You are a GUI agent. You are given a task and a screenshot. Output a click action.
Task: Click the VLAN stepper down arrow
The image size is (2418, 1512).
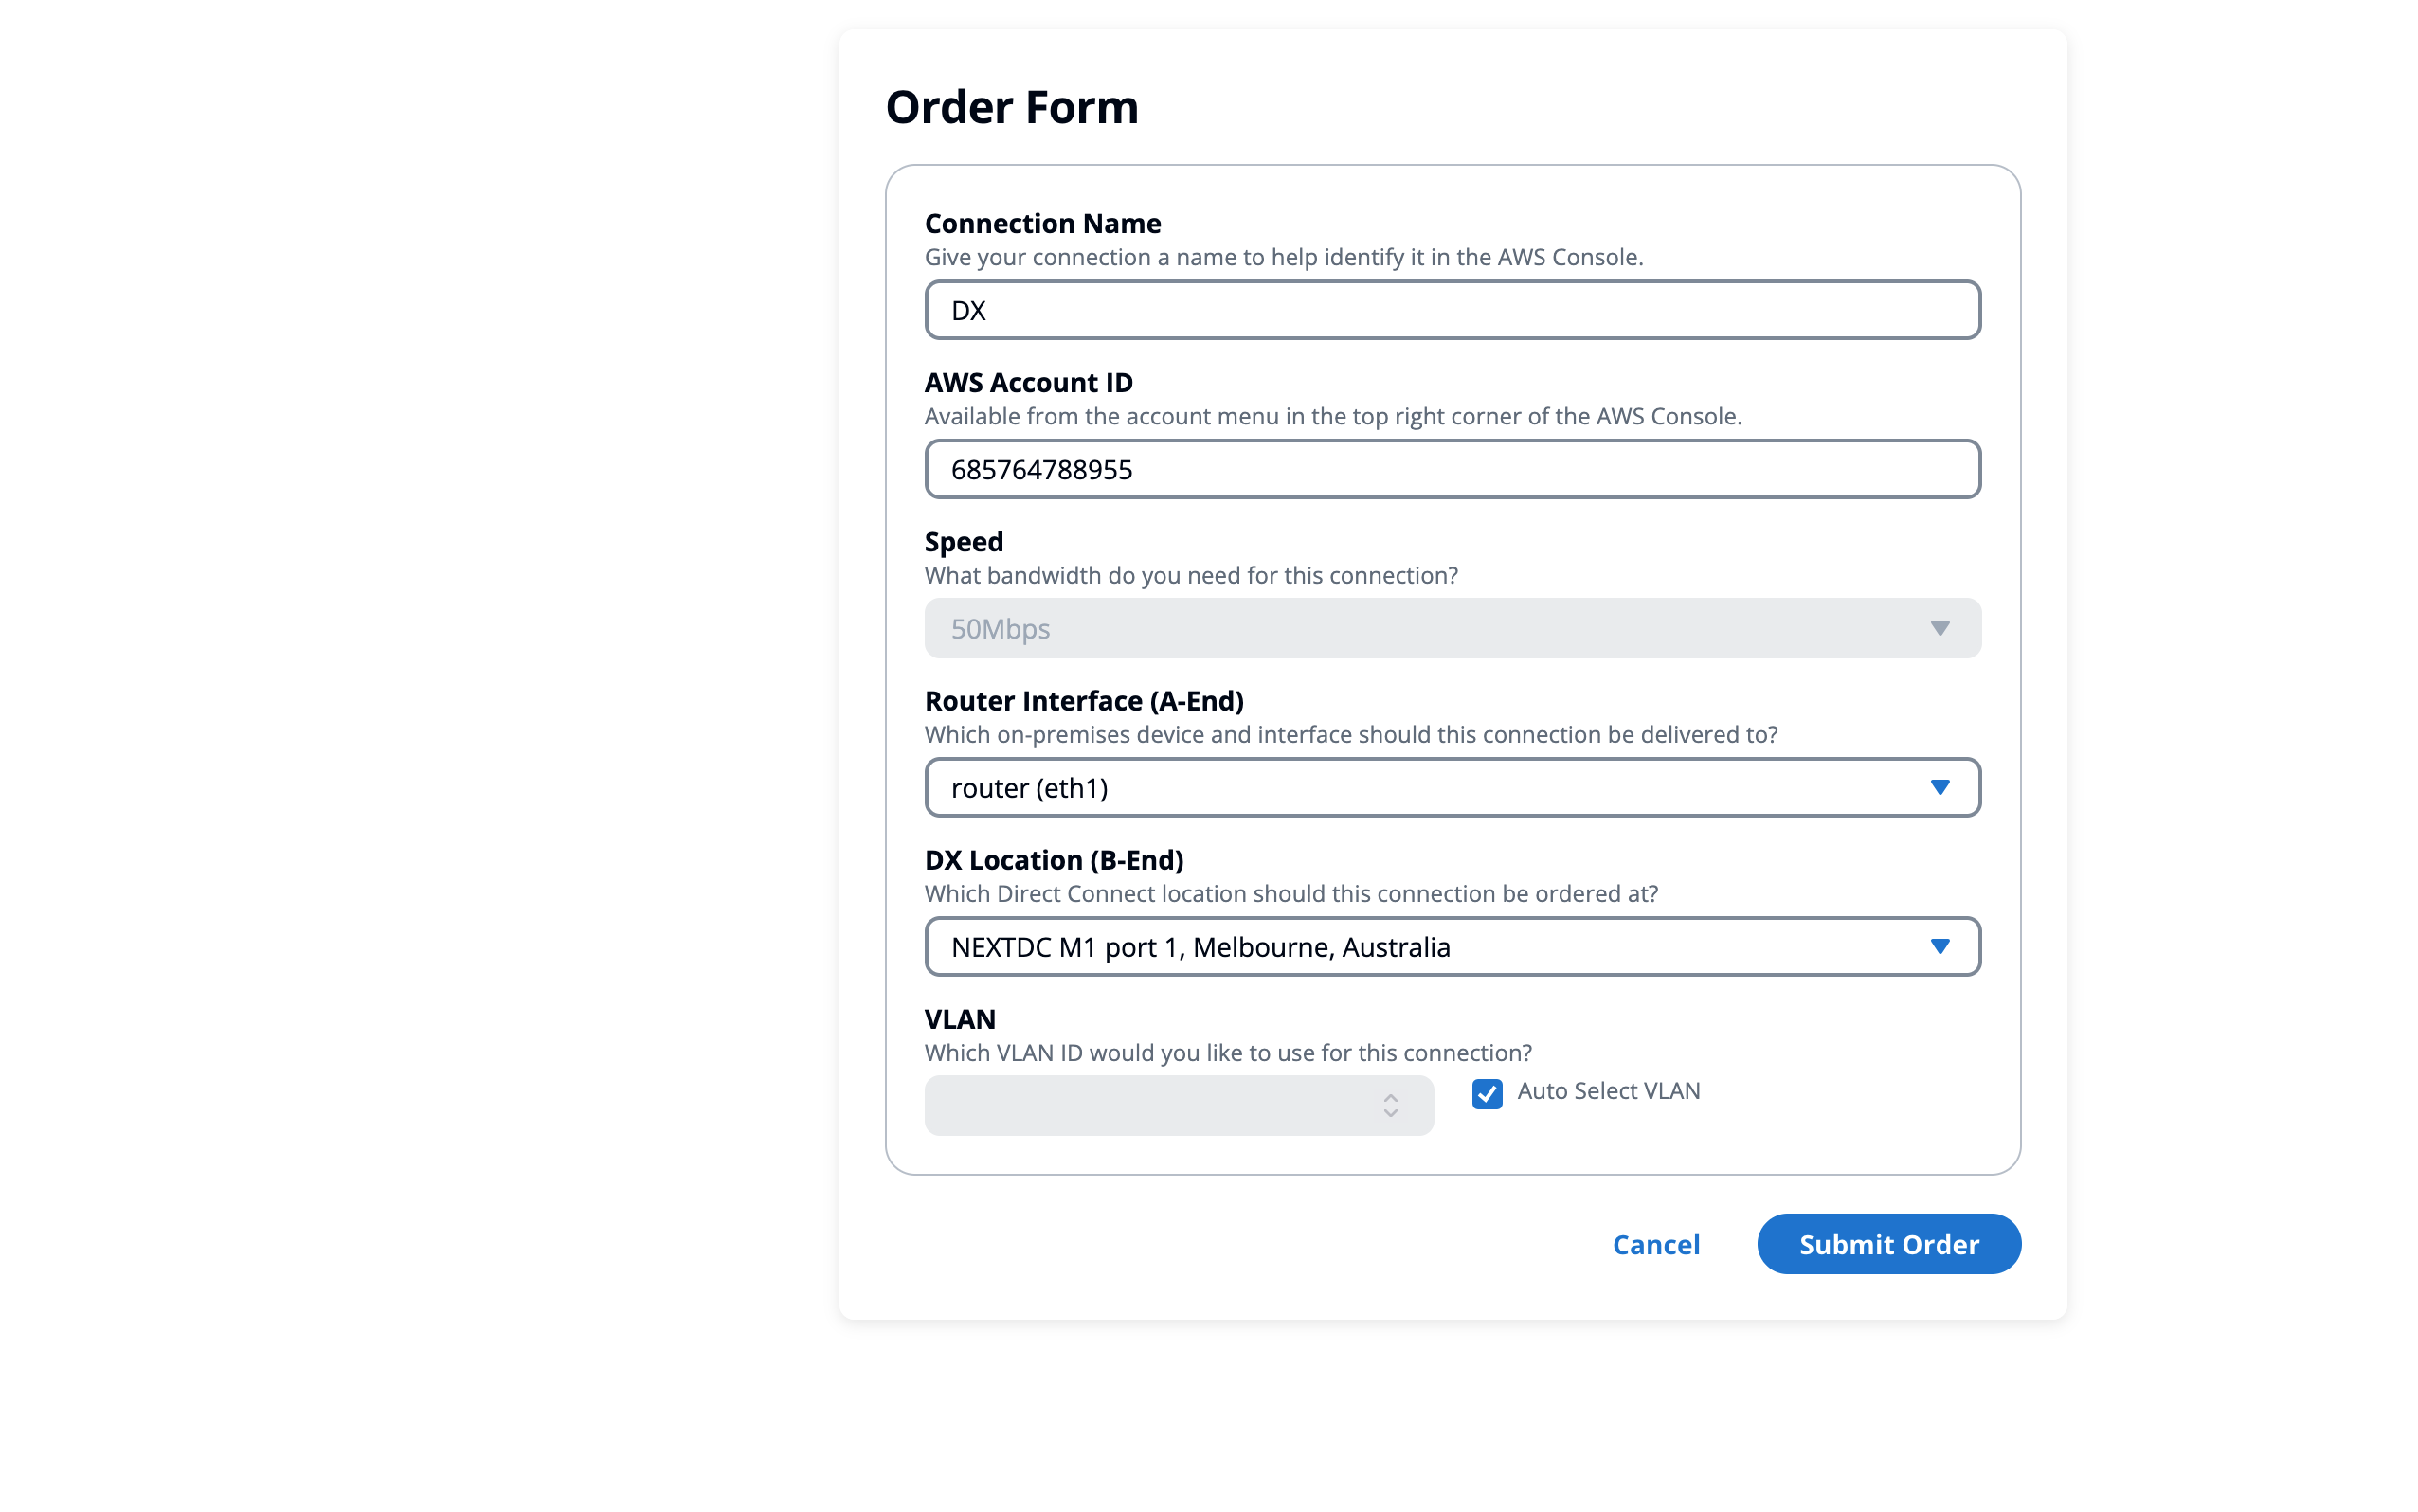pos(1390,1113)
